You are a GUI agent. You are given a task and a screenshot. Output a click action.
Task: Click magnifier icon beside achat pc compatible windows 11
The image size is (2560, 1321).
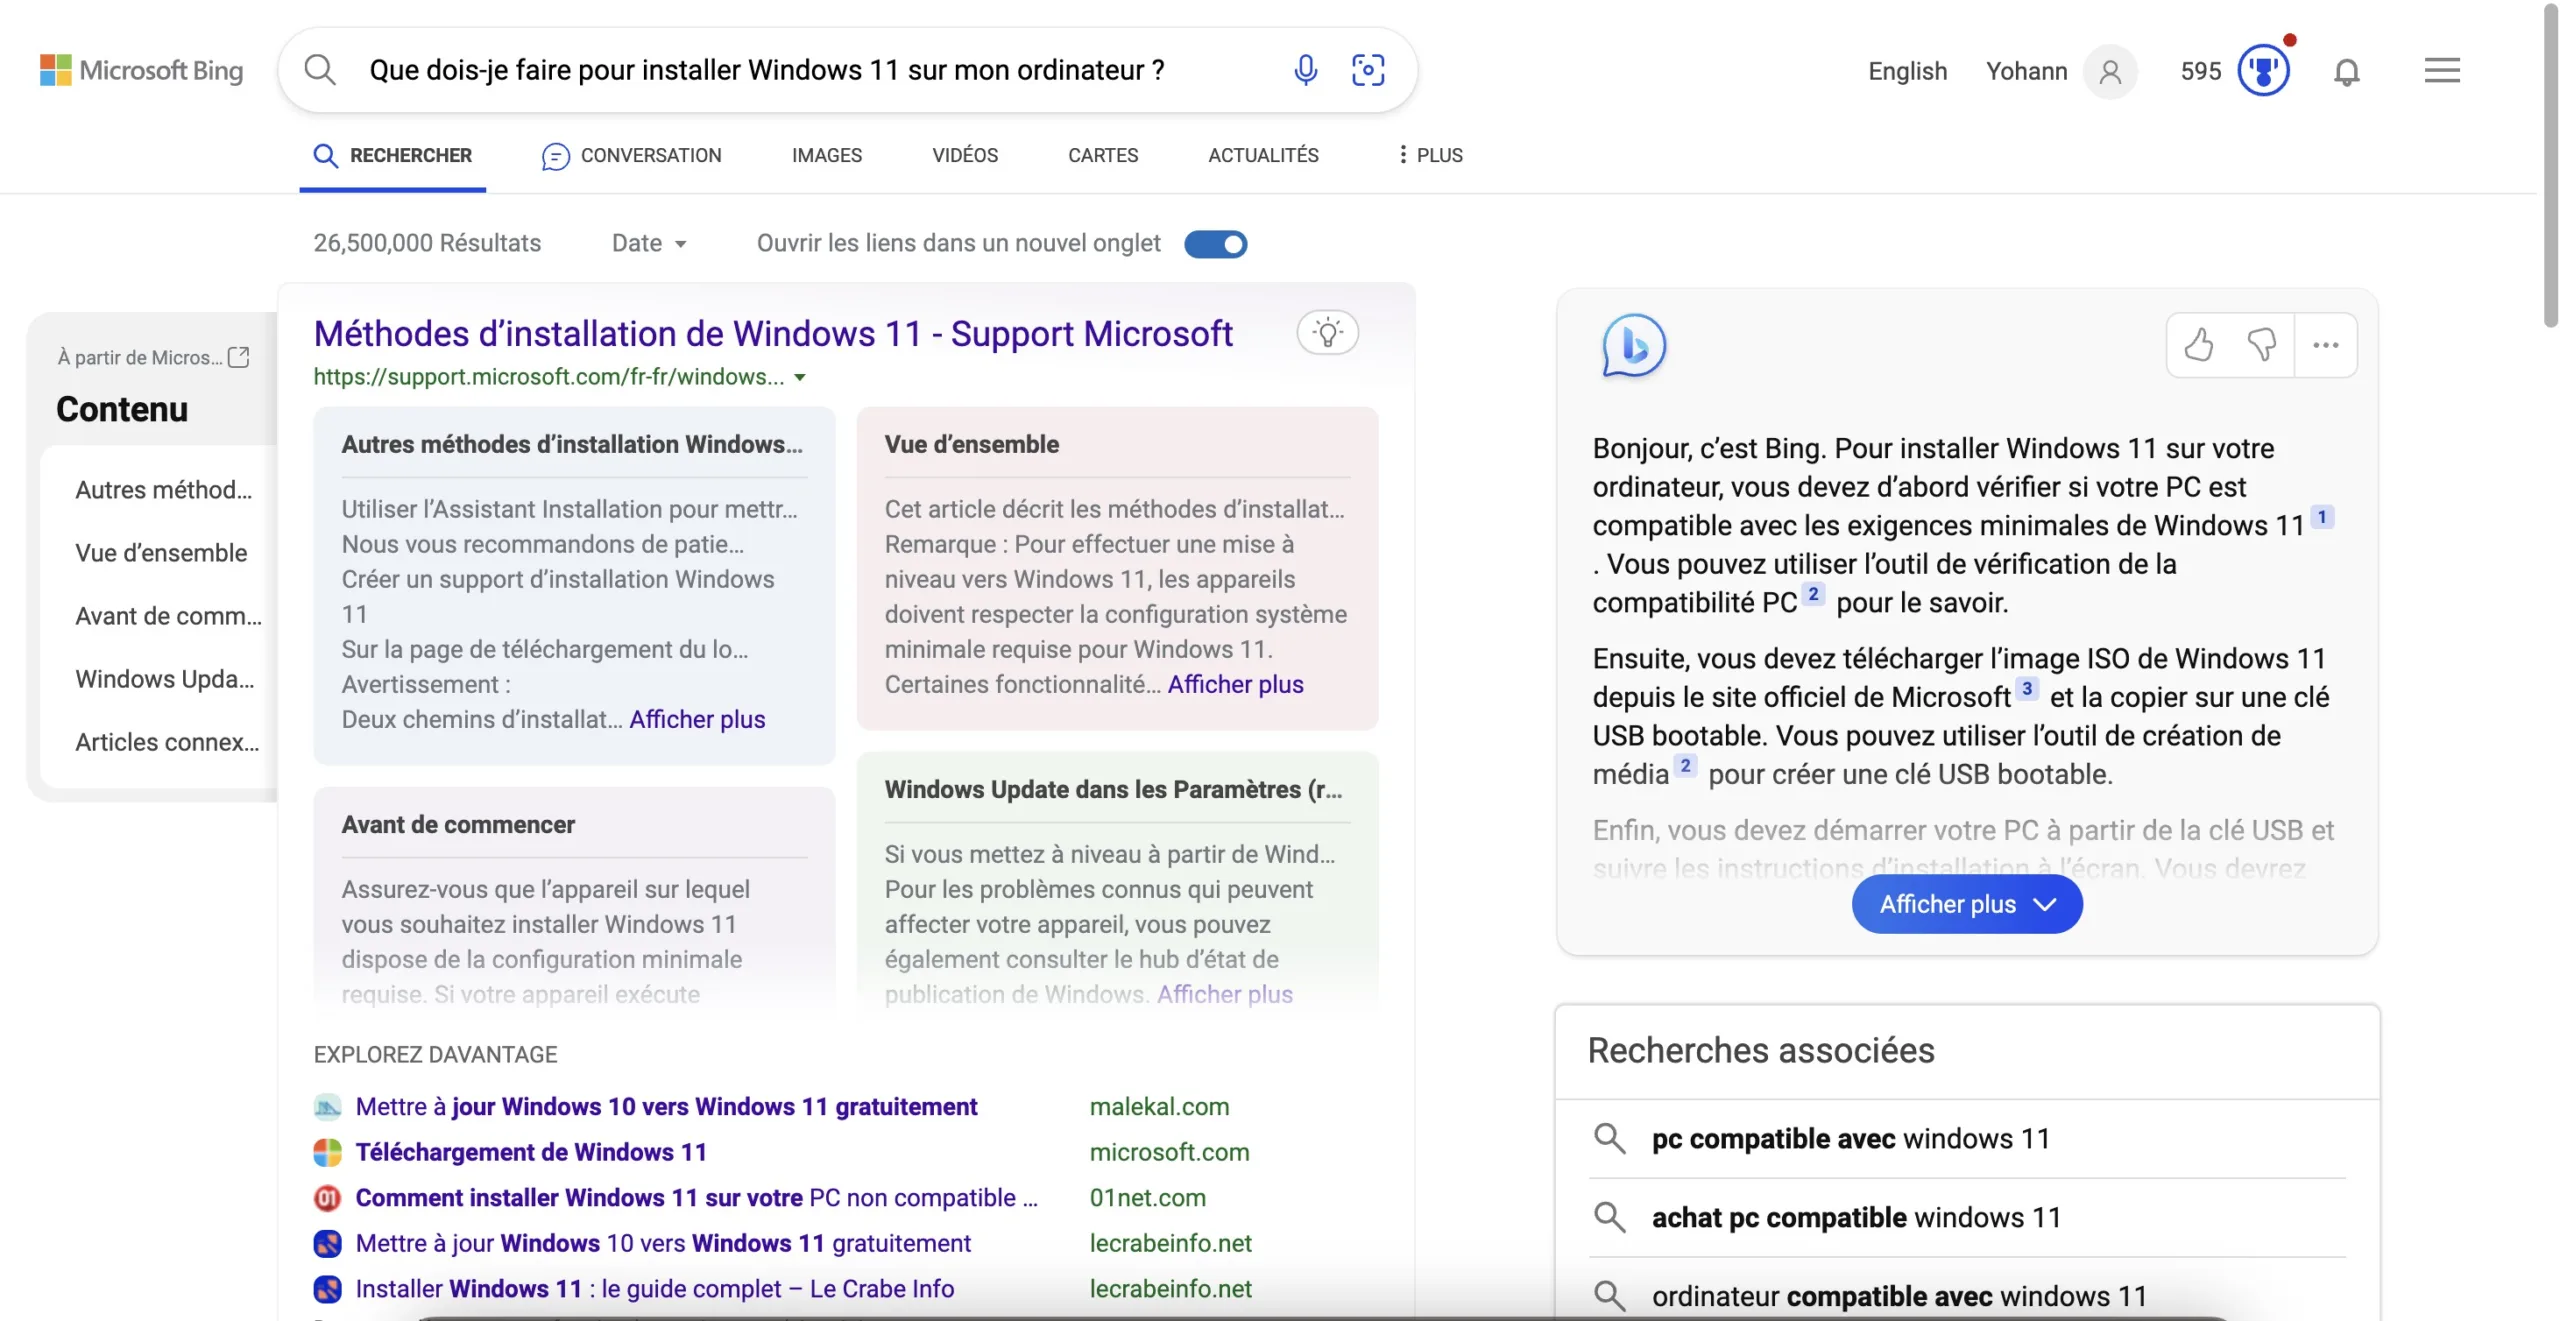[x=1609, y=1217]
